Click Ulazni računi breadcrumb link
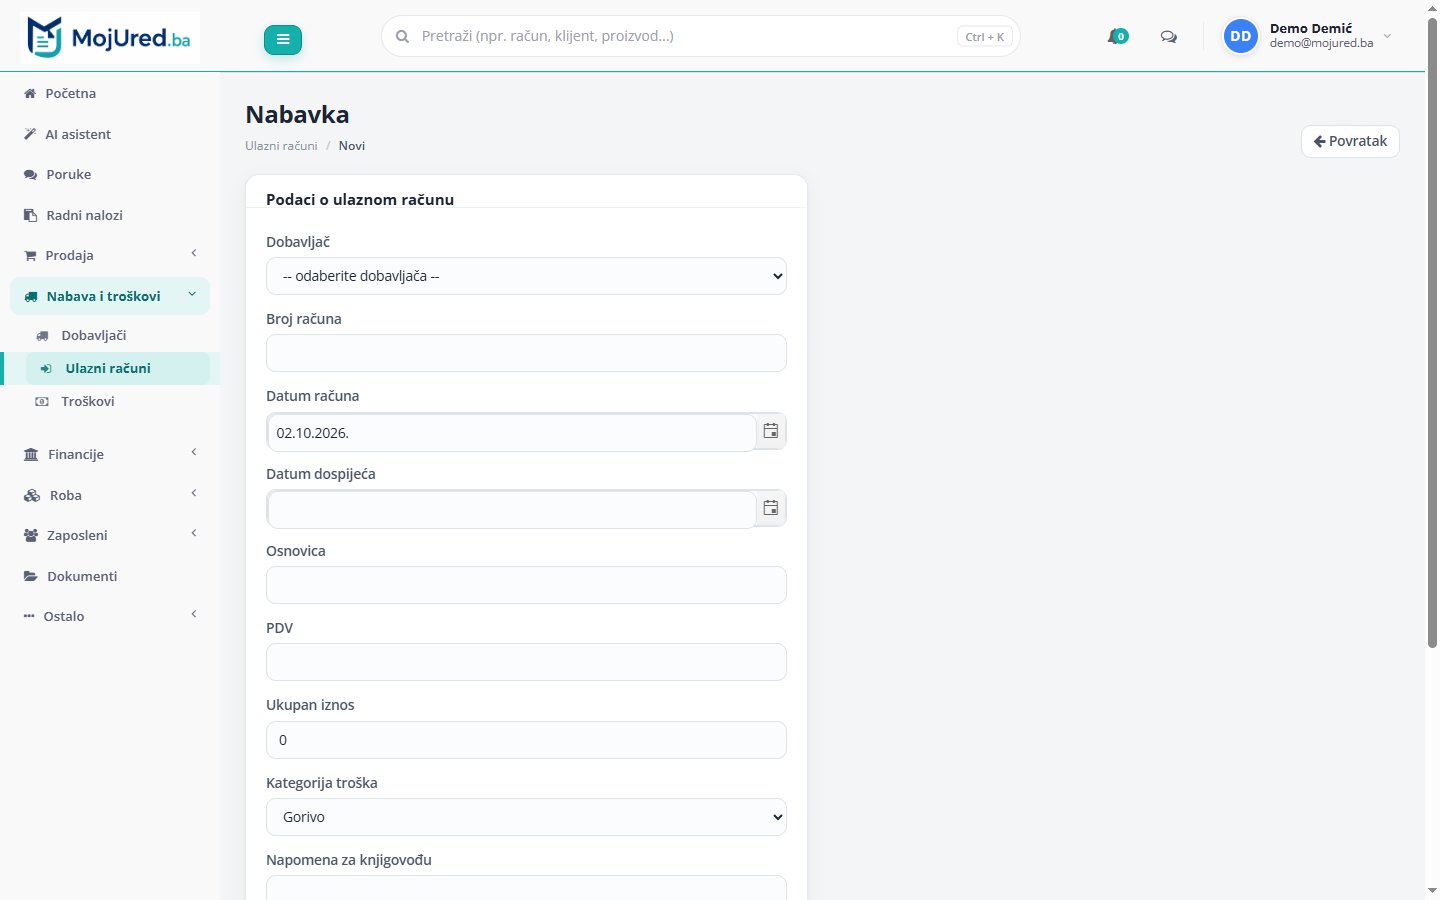1440x900 pixels. [x=281, y=146]
